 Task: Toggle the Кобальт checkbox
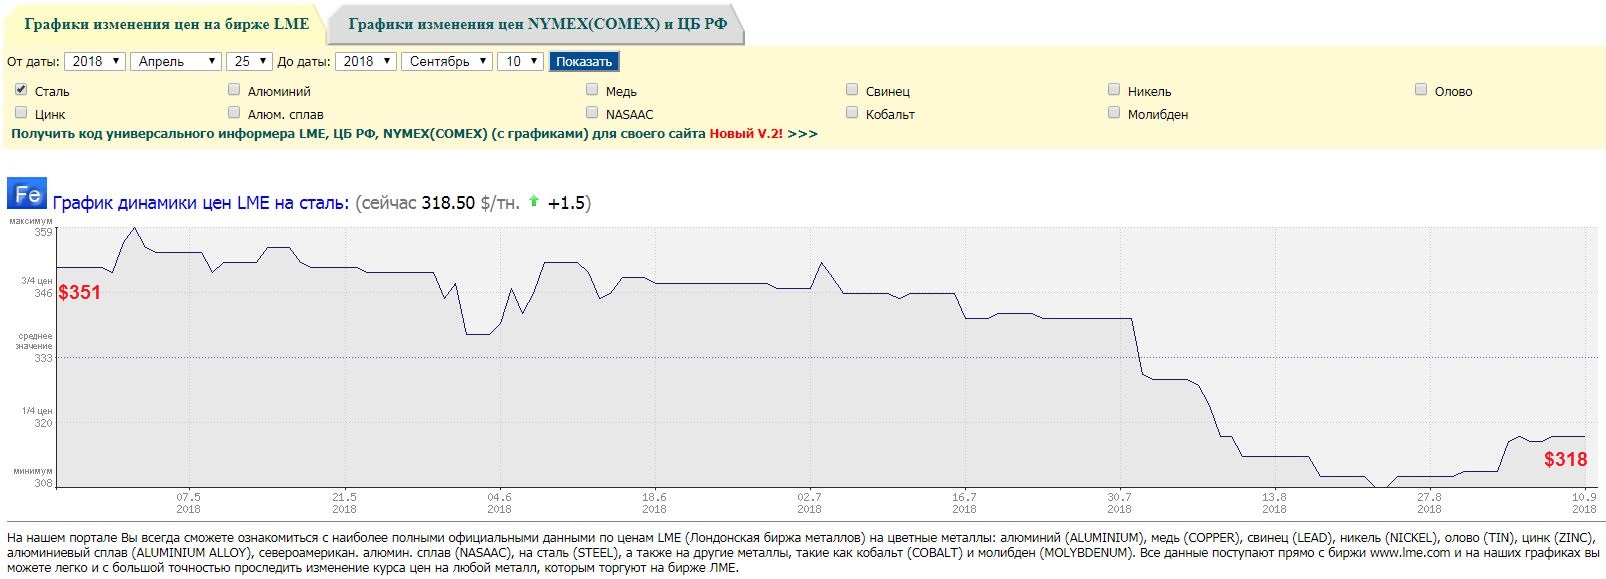coord(852,113)
